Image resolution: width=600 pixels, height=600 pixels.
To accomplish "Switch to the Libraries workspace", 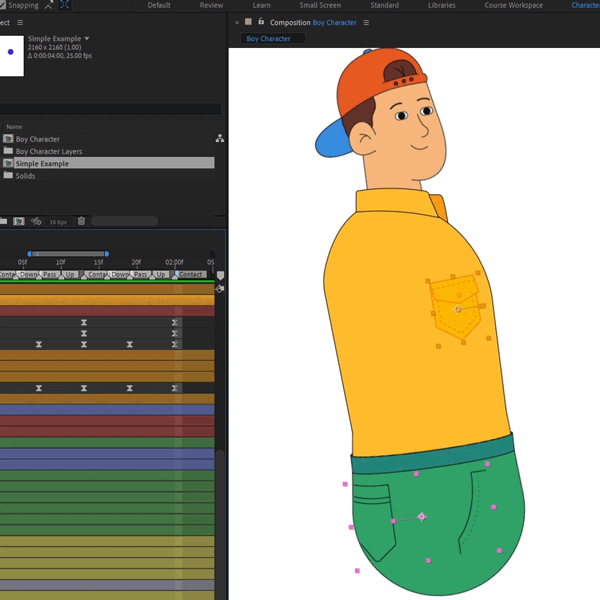I will click(x=442, y=5).
